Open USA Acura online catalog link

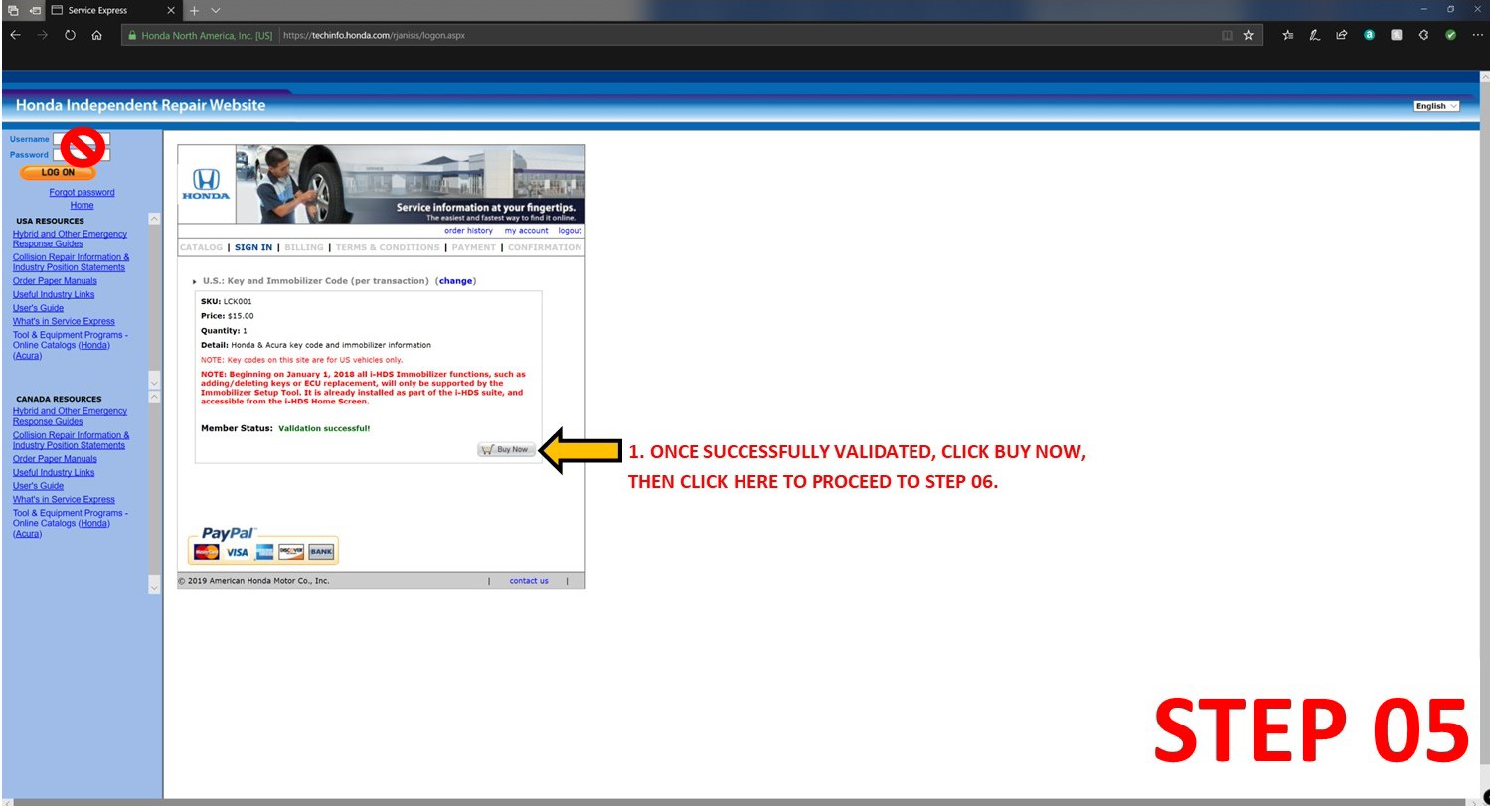coord(28,356)
